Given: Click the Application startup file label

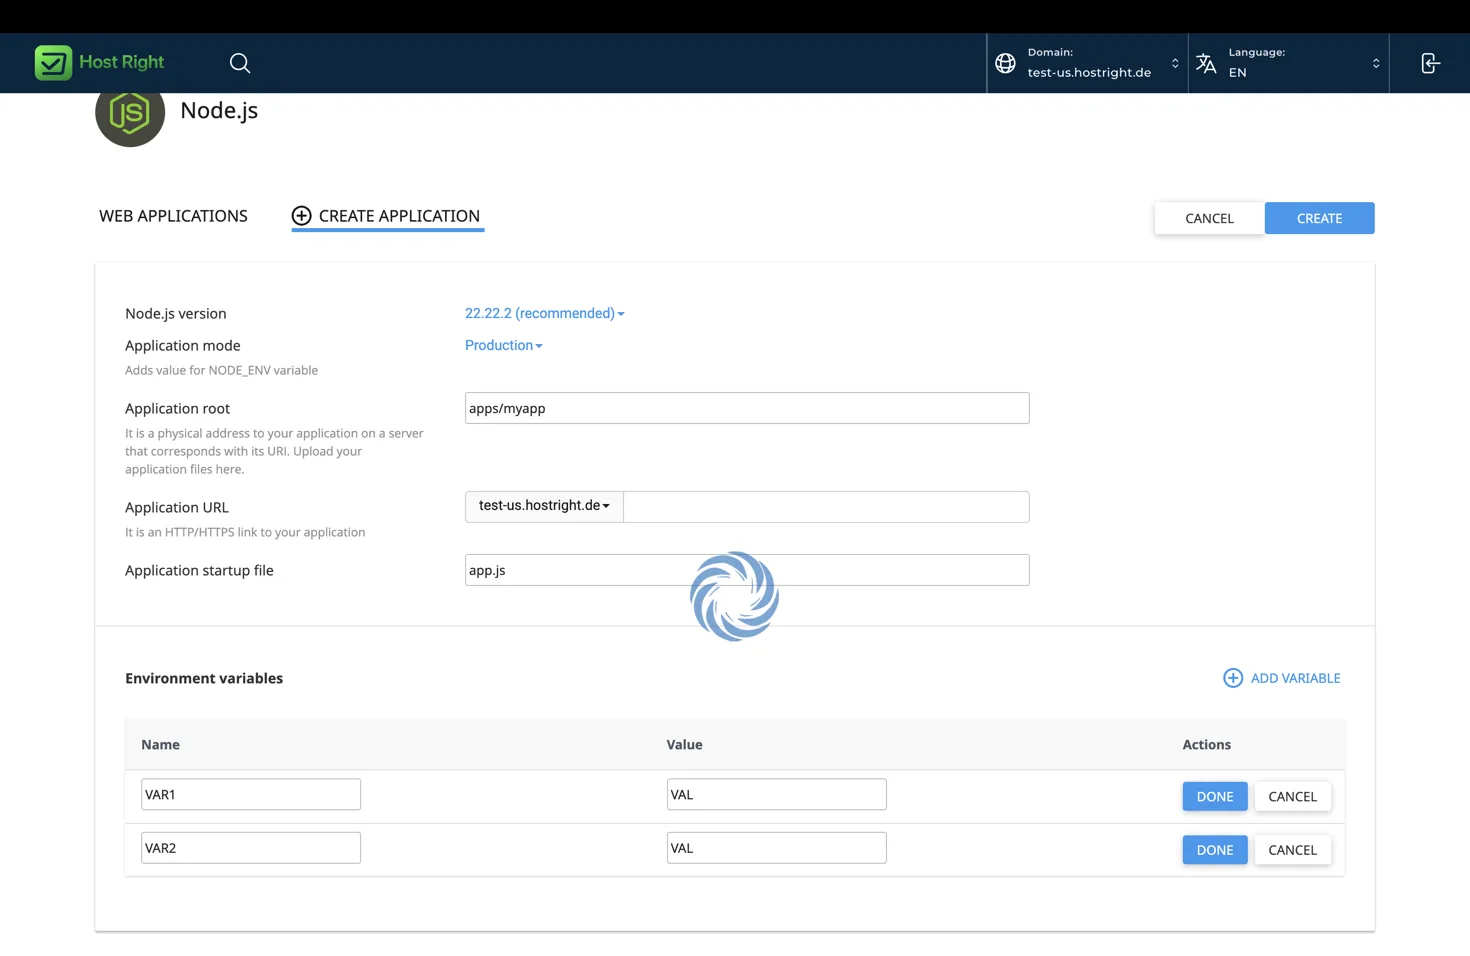Looking at the screenshot, I should [x=199, y=570].
